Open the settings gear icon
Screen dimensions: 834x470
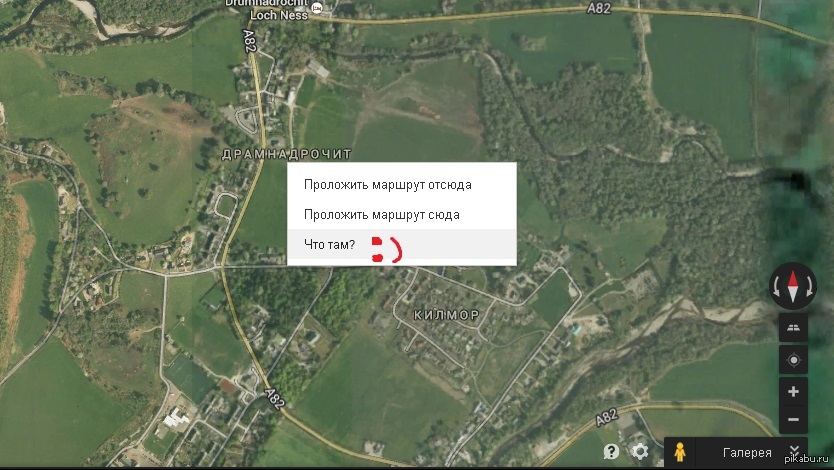click(x=640, y=452)
